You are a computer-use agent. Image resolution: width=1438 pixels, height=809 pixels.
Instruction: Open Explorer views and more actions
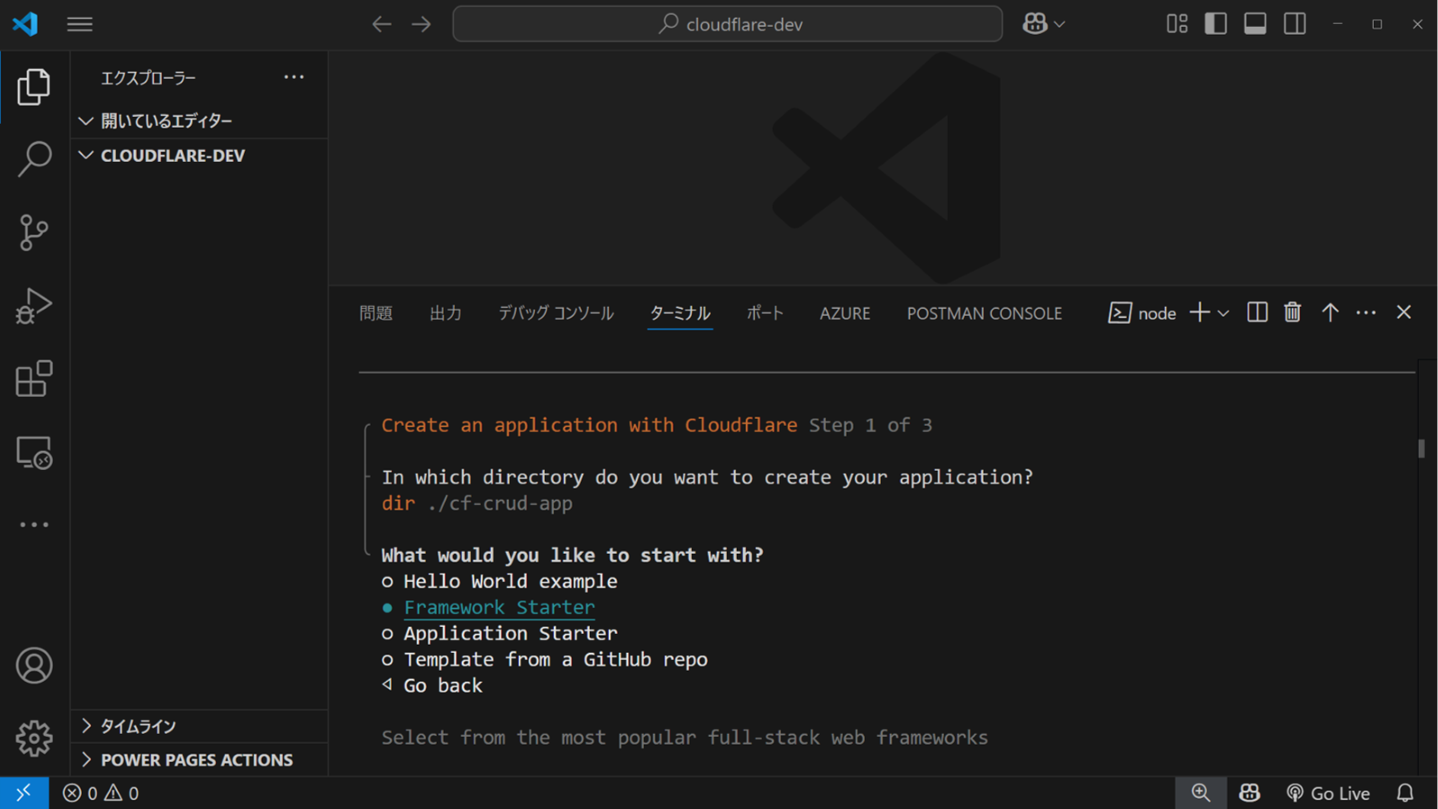tap(294, 77)
